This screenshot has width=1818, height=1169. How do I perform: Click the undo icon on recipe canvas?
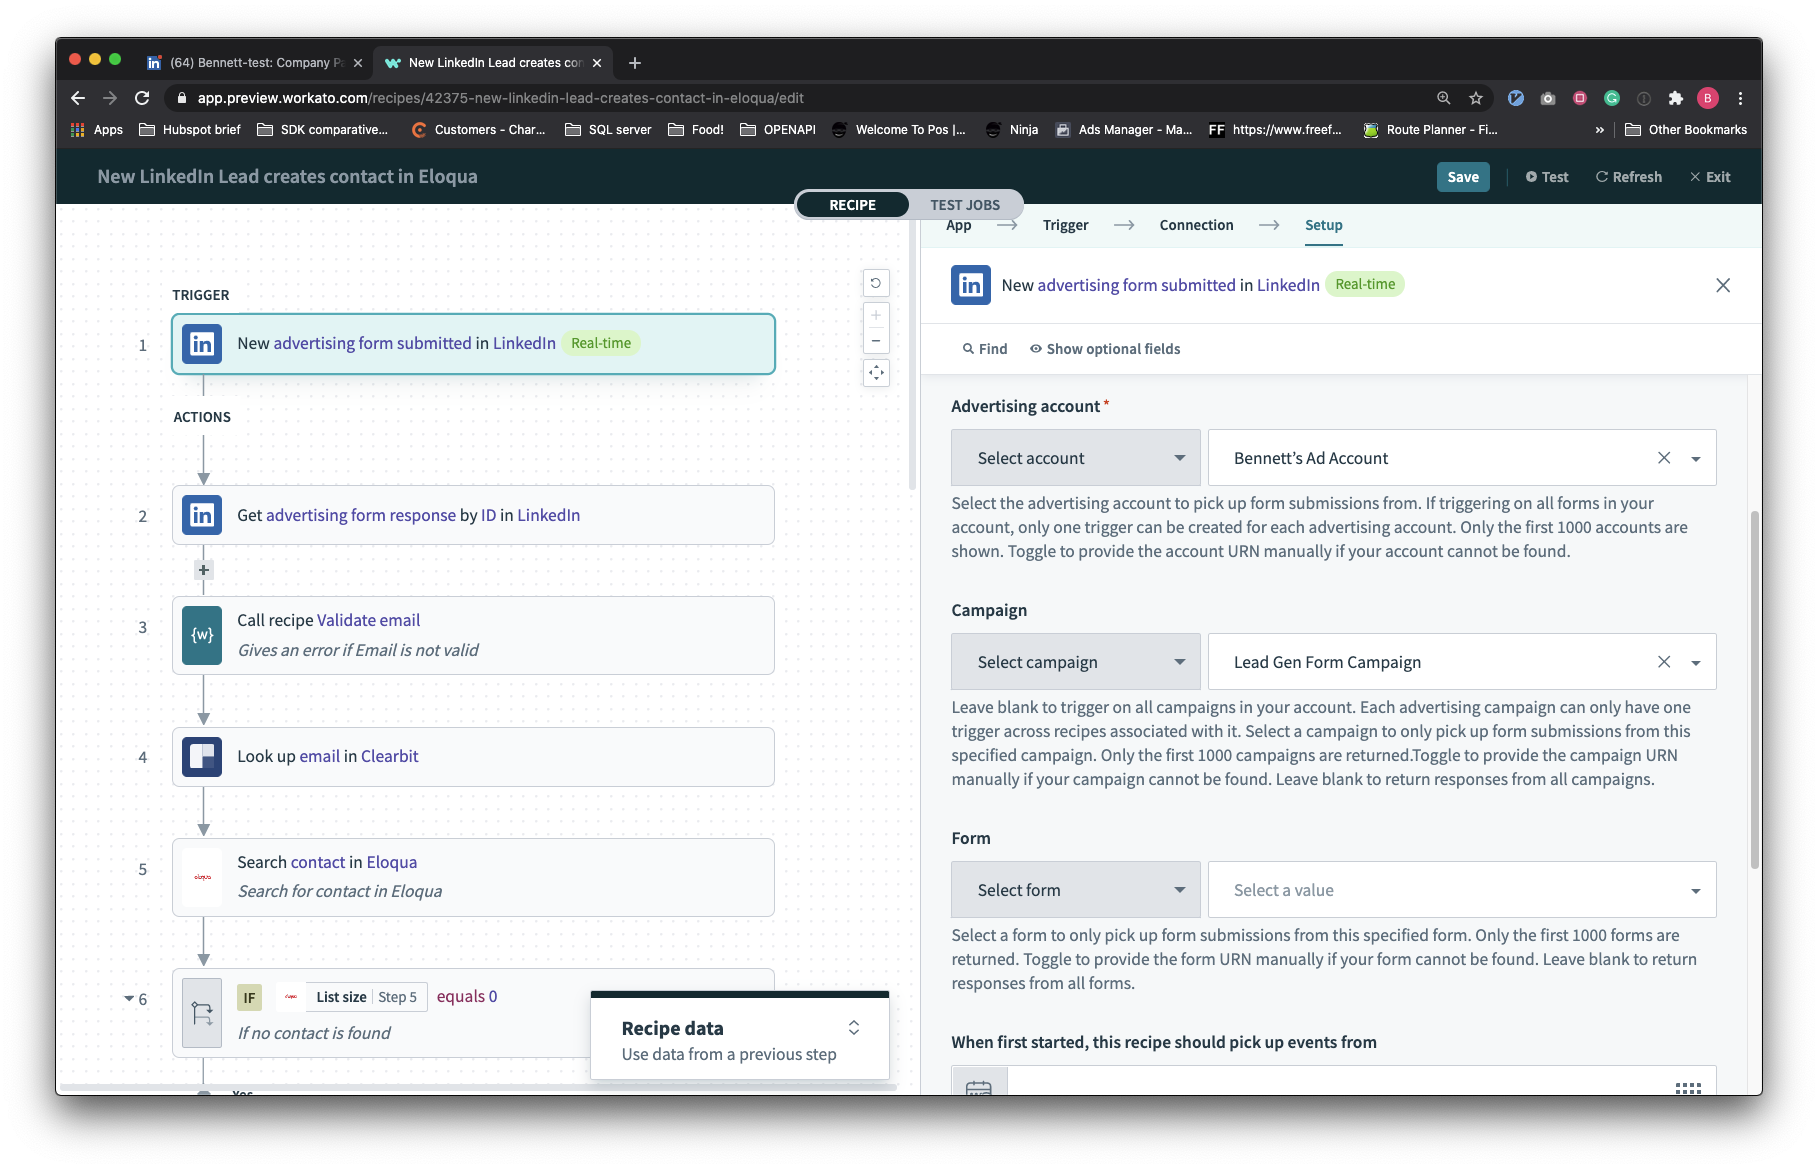click(x=876, y=283)
